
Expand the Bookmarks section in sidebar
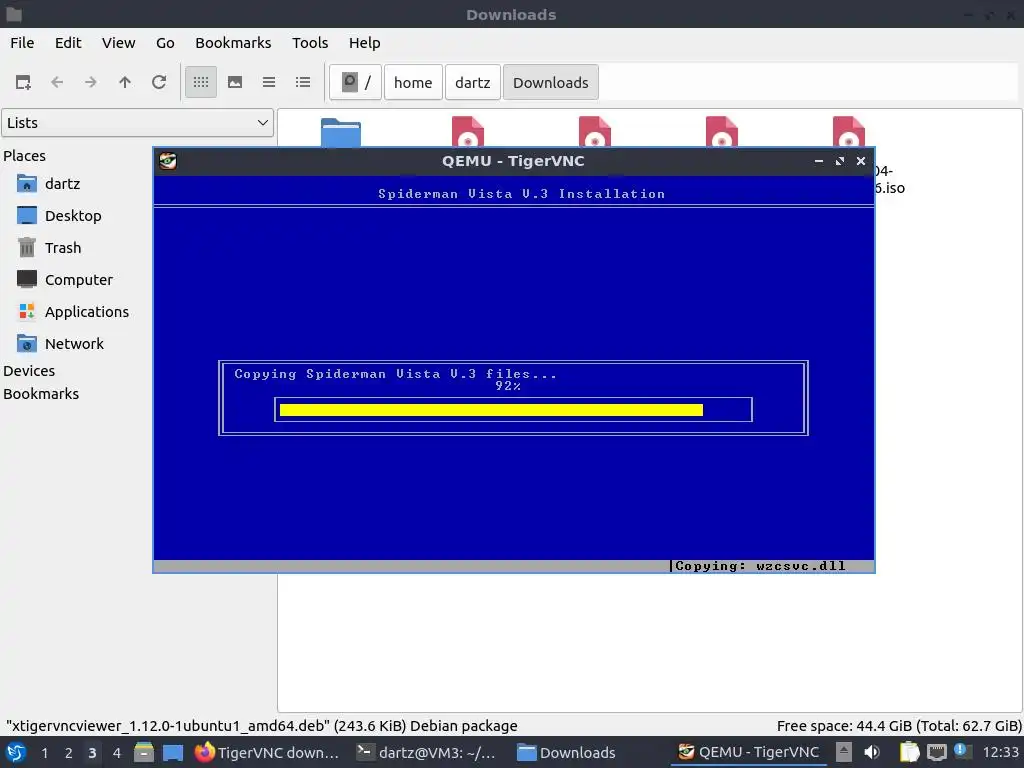41,394
